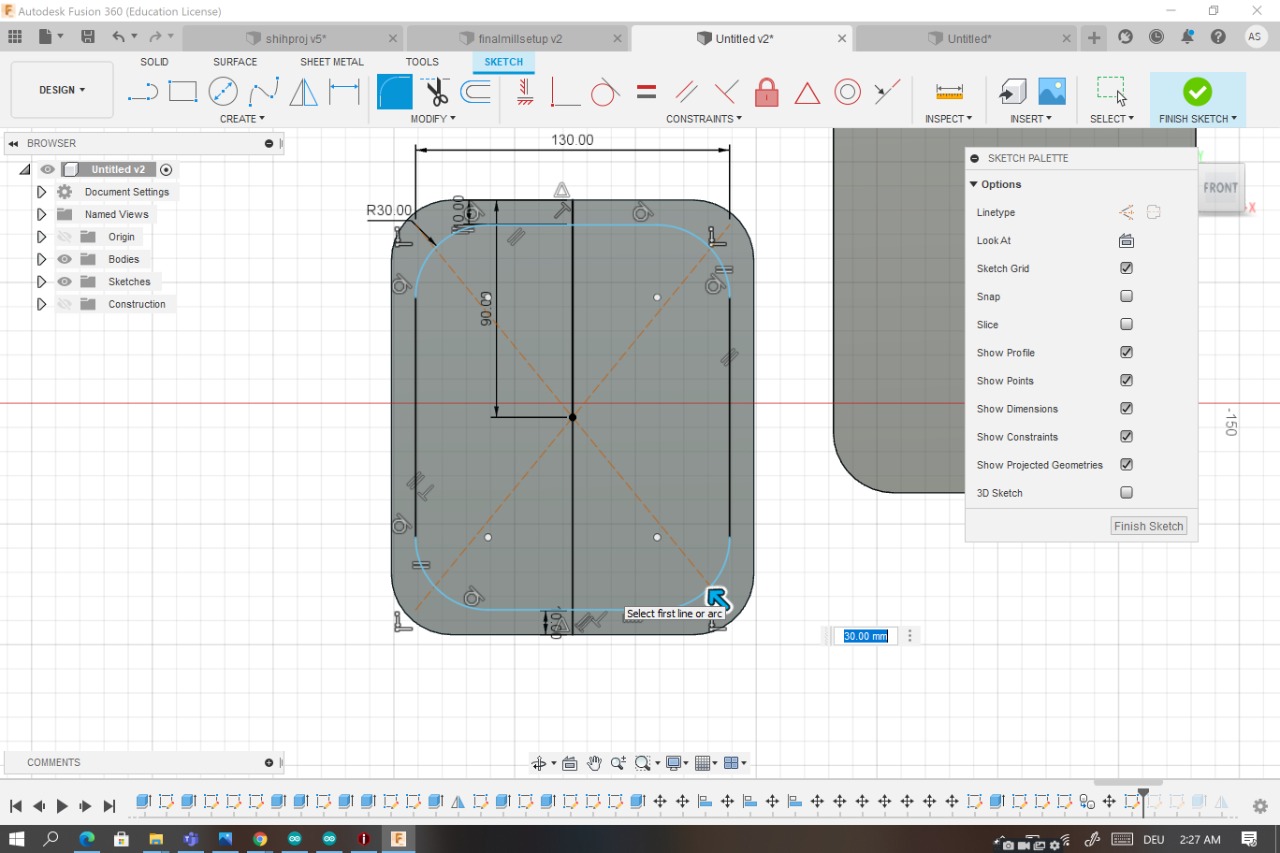Enable the Snap checkbox
1280x853 pixels.
point(1126,297)
